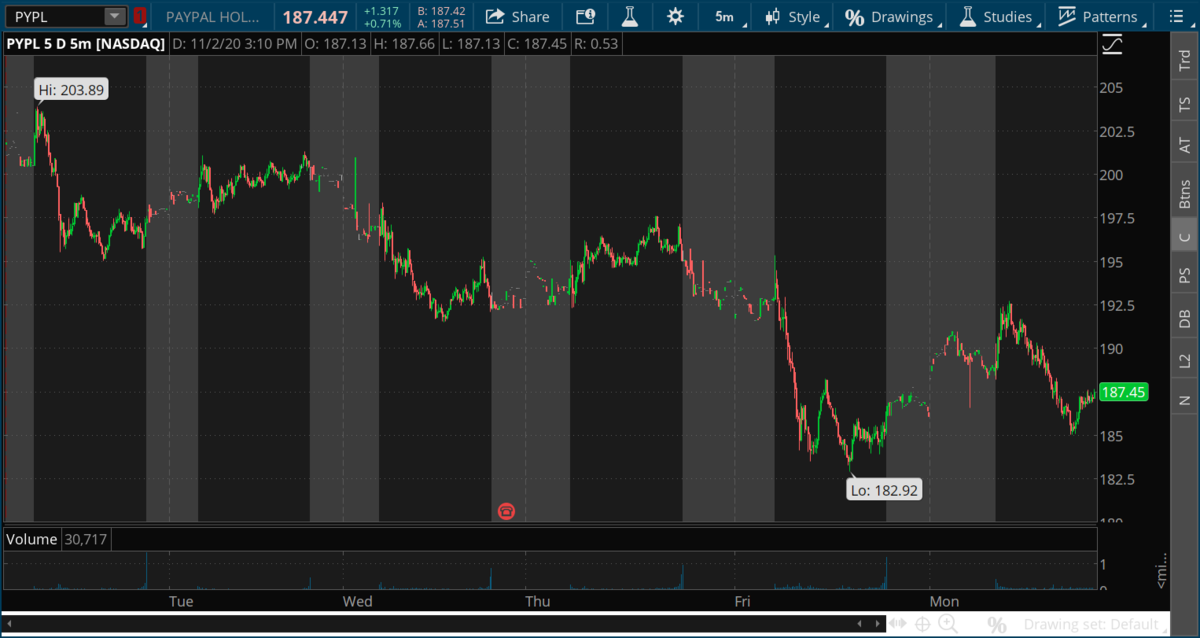The height and width of the screenshot is (638, 1200).
Task: Open the TS sidebar tab
Action: pos(1185,104)
